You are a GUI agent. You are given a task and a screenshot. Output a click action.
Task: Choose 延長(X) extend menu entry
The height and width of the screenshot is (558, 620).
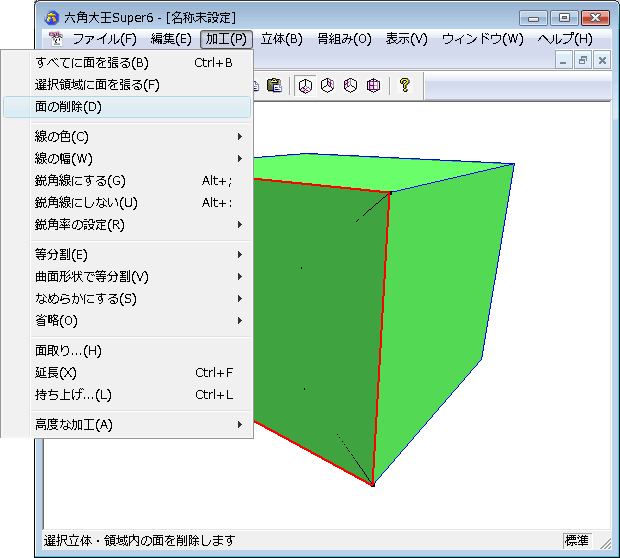coord(127,373)
